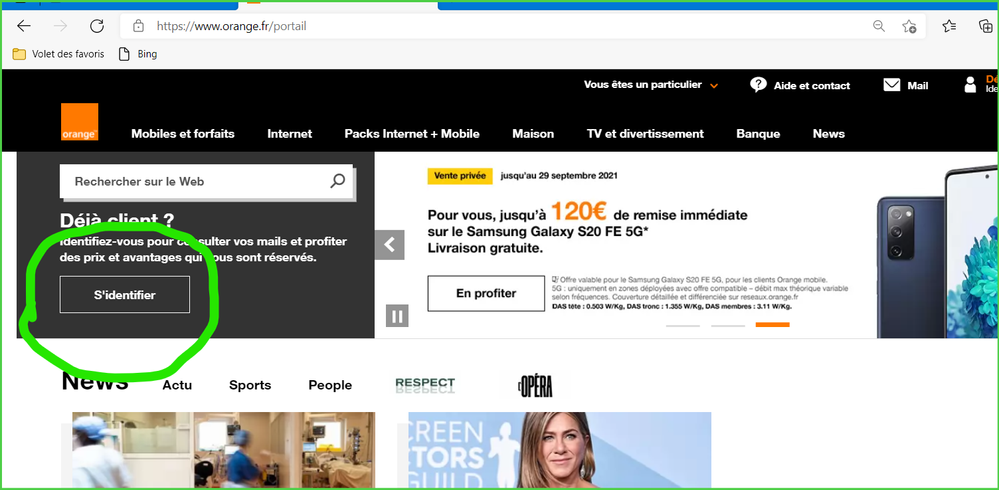The width and height of the screenshot is (999, 490).
Task: Reload the page with the refresh icon
Action: click(x=97, y=26)
